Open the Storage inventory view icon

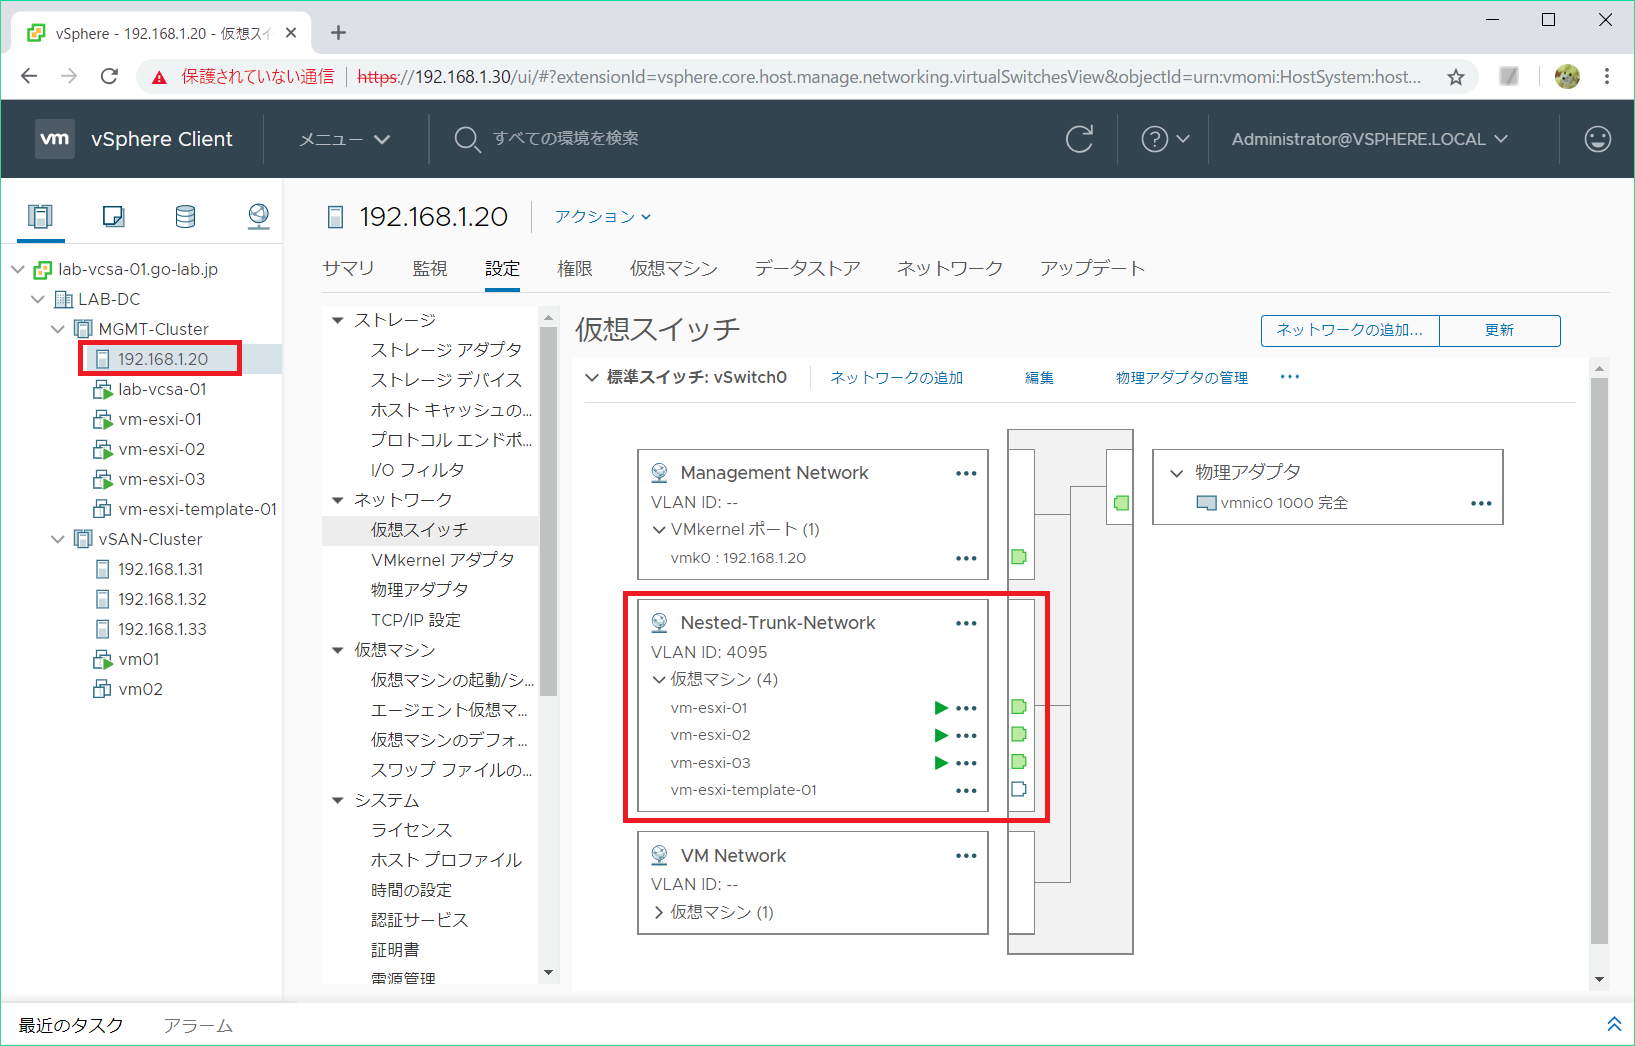[185, 216]
